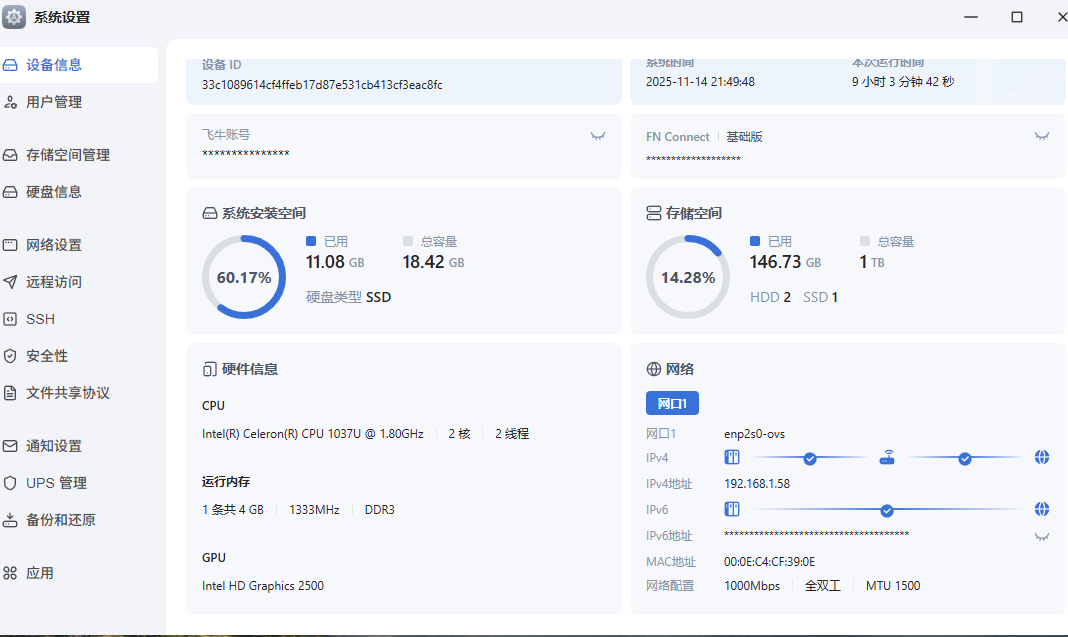Click the Intel HD Graphics 2500 text
The width and height of the screenshot is (1068, 637).
pos(263,586)
